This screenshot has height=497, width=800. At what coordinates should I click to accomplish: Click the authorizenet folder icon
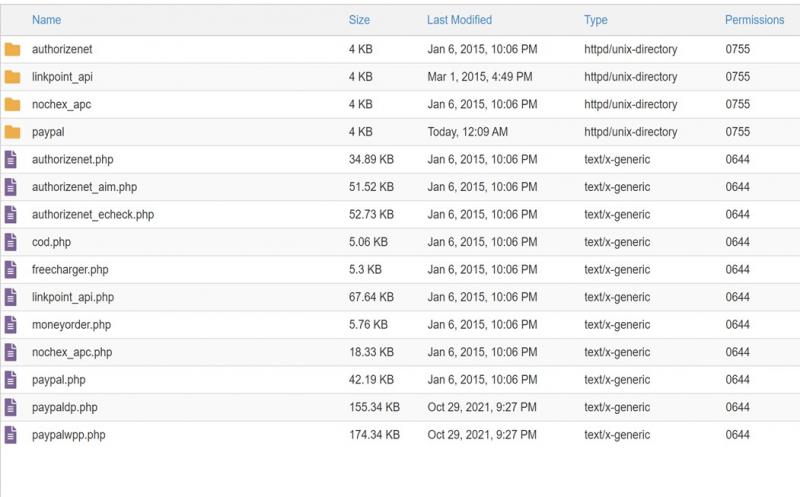coord(12,49)
